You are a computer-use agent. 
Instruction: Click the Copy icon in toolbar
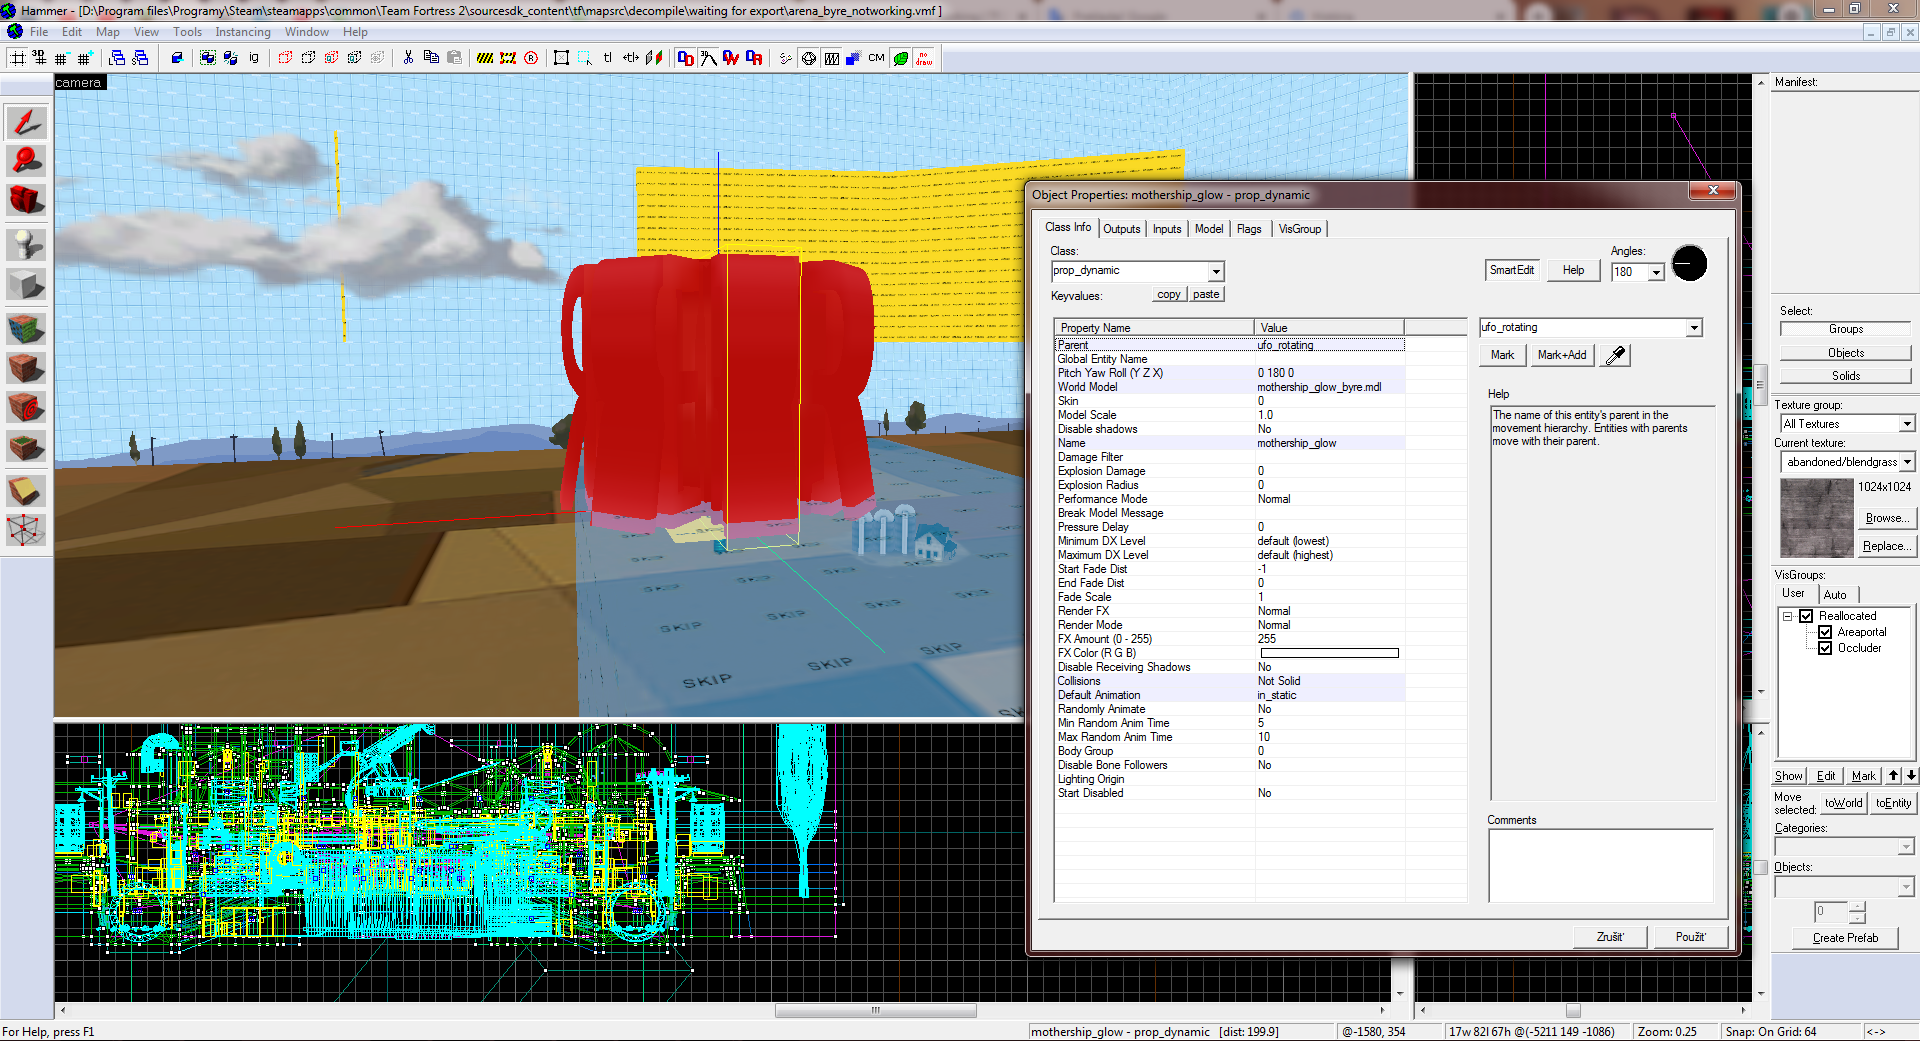tap(431, 58)
